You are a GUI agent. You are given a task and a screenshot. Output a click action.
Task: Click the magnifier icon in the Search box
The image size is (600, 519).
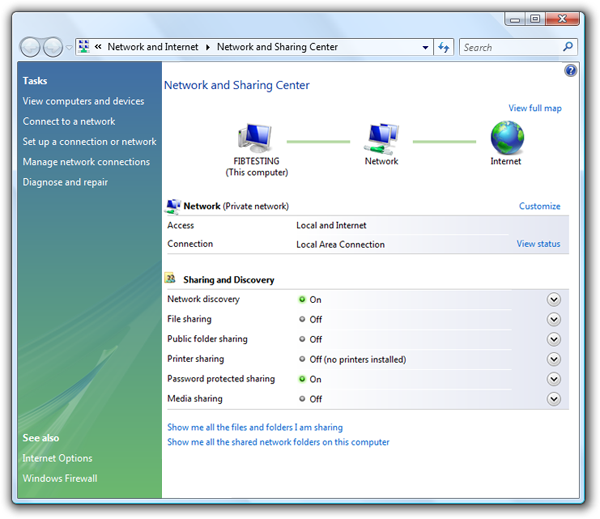[x=568, y=47]
